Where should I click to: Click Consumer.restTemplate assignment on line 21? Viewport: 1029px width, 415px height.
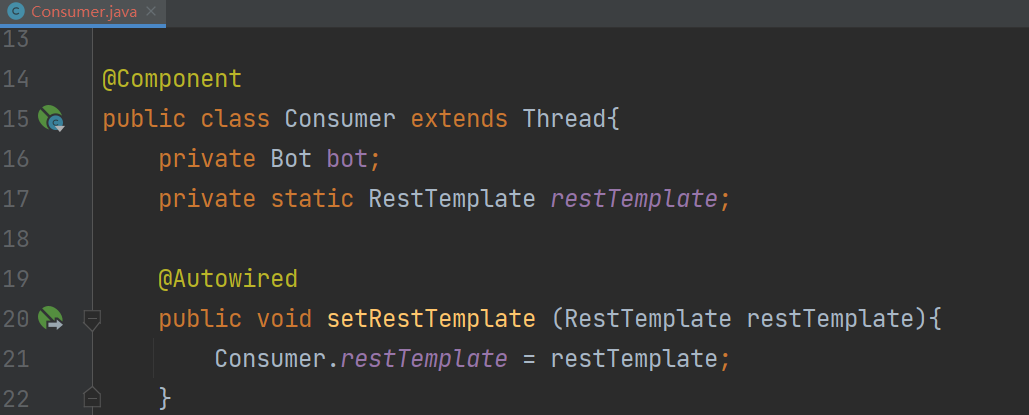(x=361, y=359)
